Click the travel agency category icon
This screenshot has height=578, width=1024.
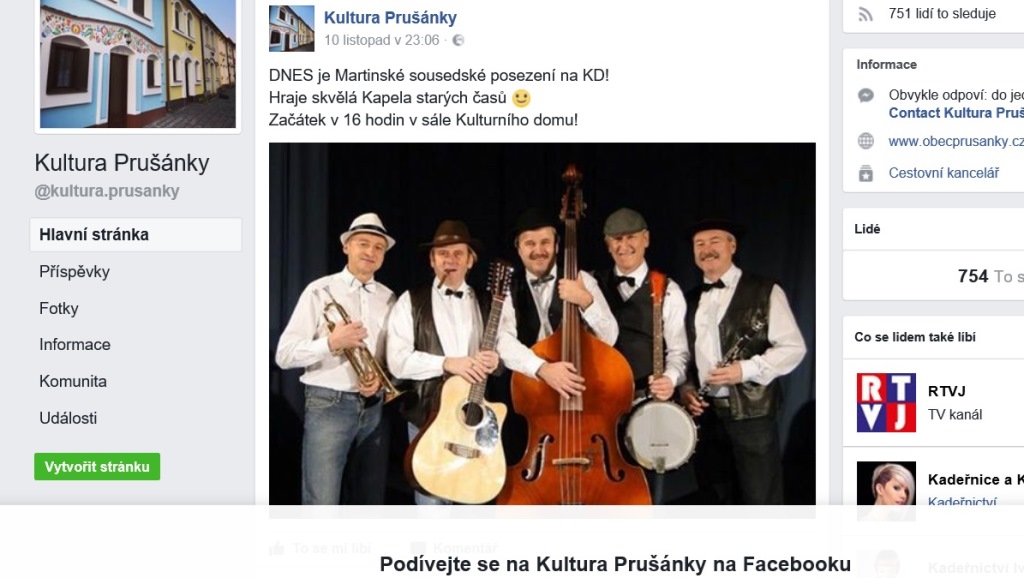click(x=866, y=173)
